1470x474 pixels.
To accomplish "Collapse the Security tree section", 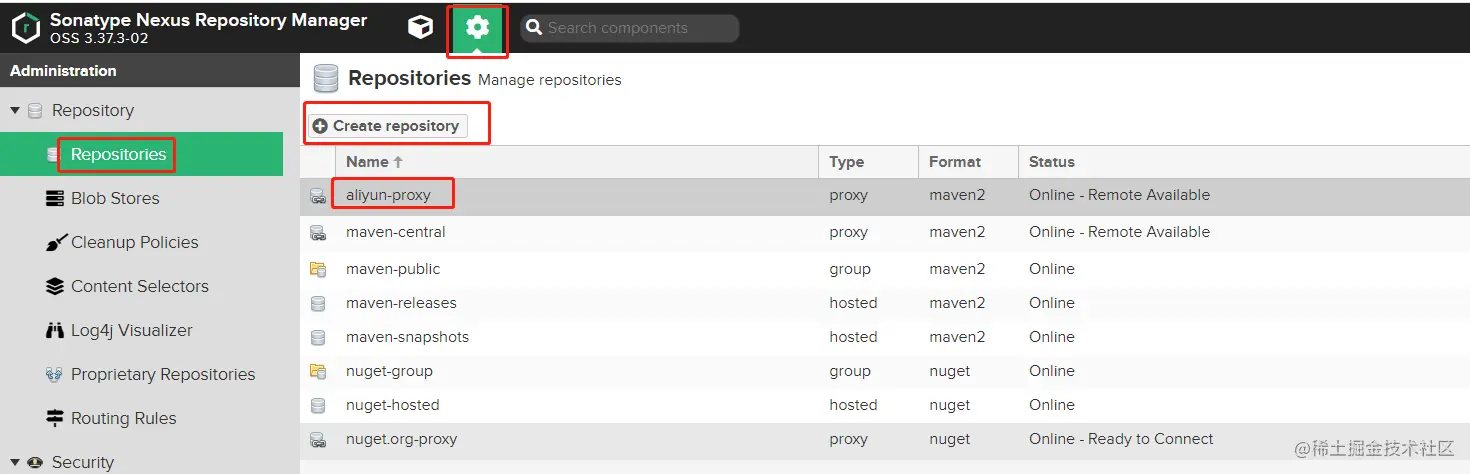I will [x=15, y=462].
